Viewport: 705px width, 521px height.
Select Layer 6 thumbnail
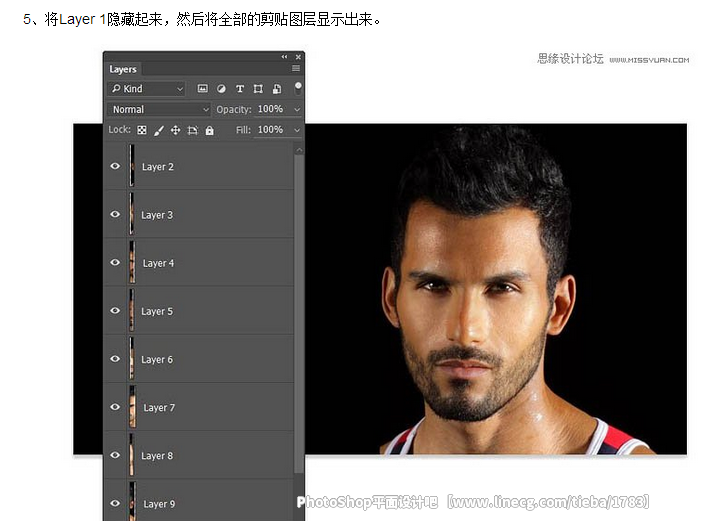tap(132, 358)
